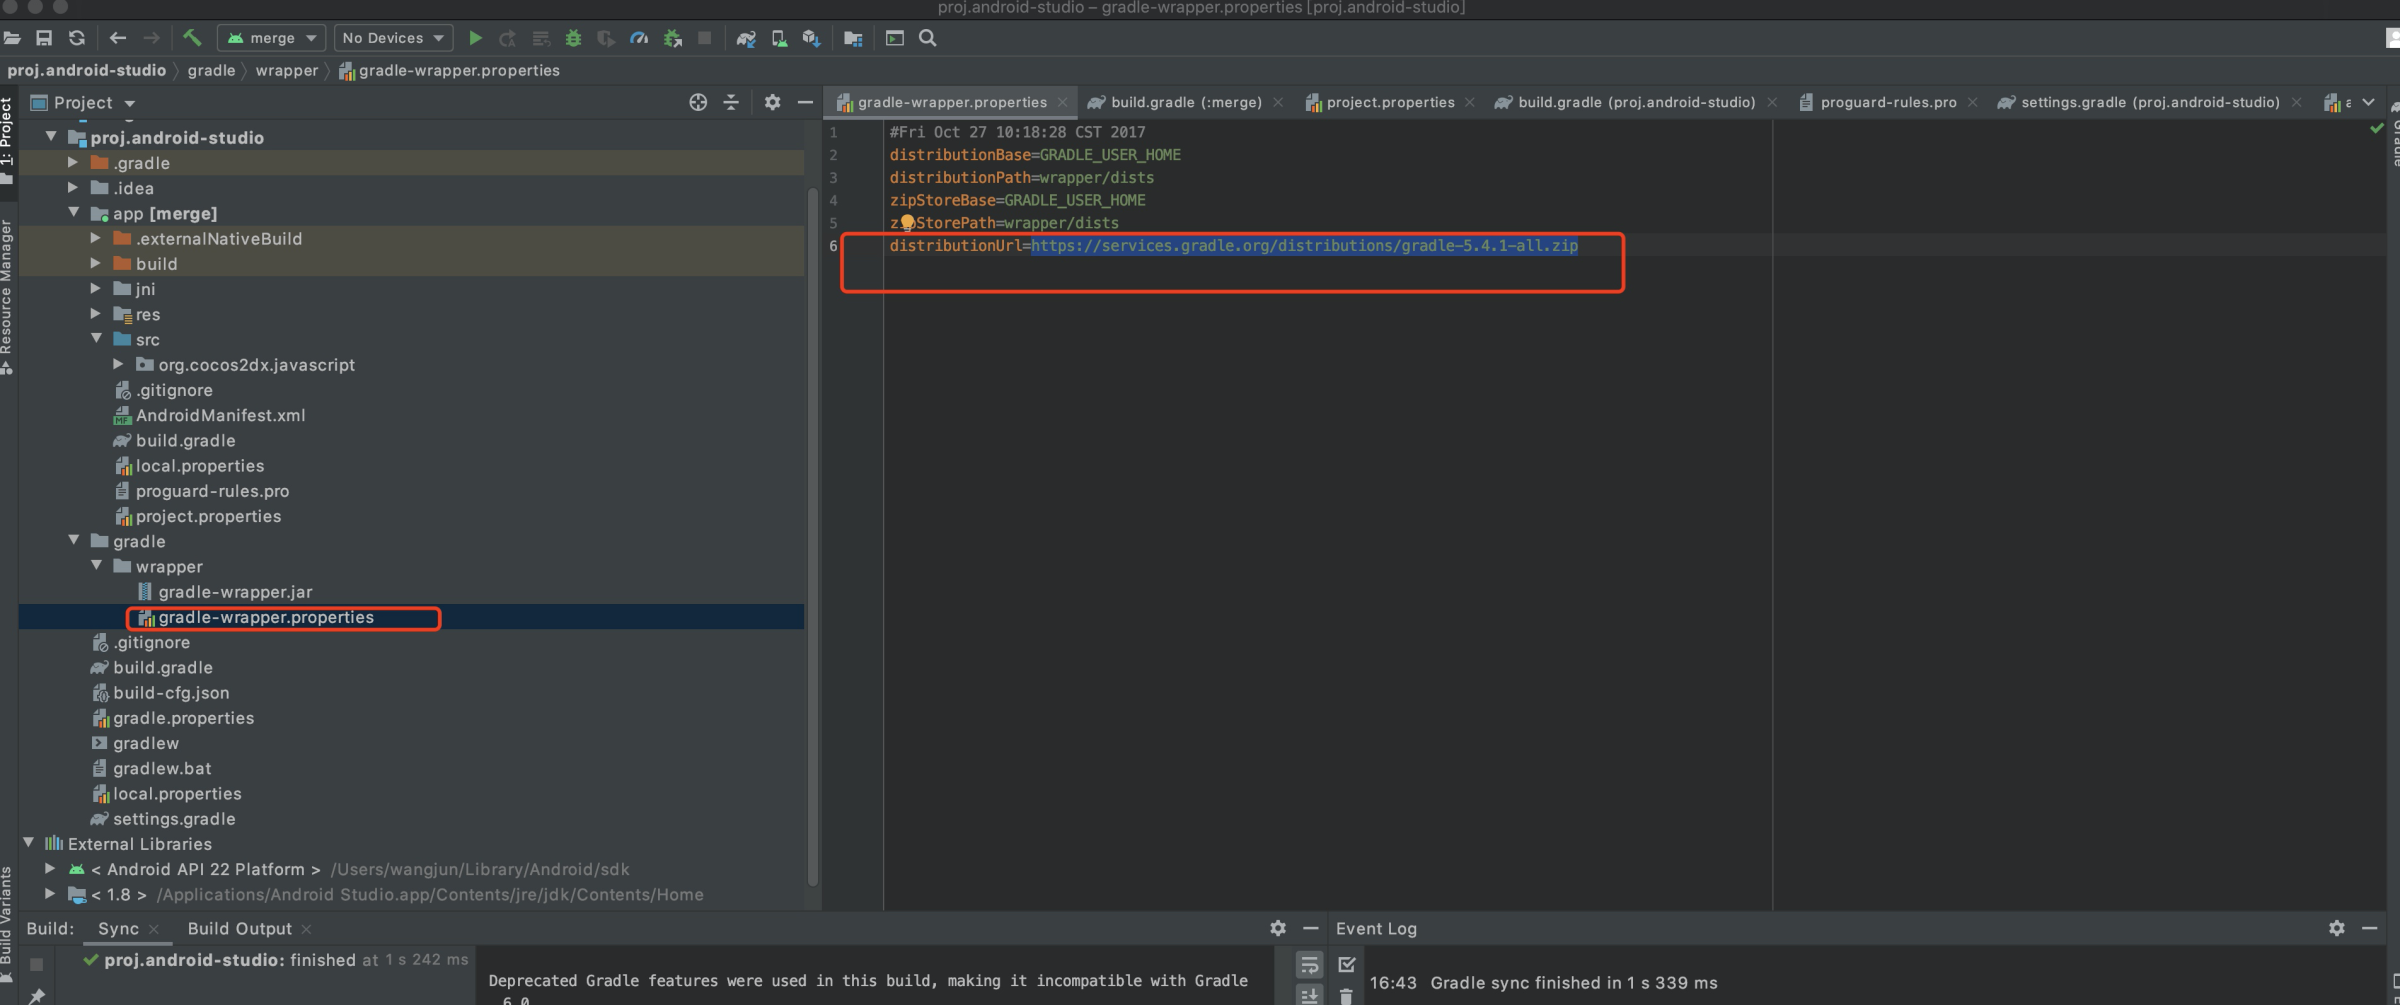Click the wrapper breadcrumb segment
The width and height of the screenshot is (2400, 1005).
coord(286,70)
